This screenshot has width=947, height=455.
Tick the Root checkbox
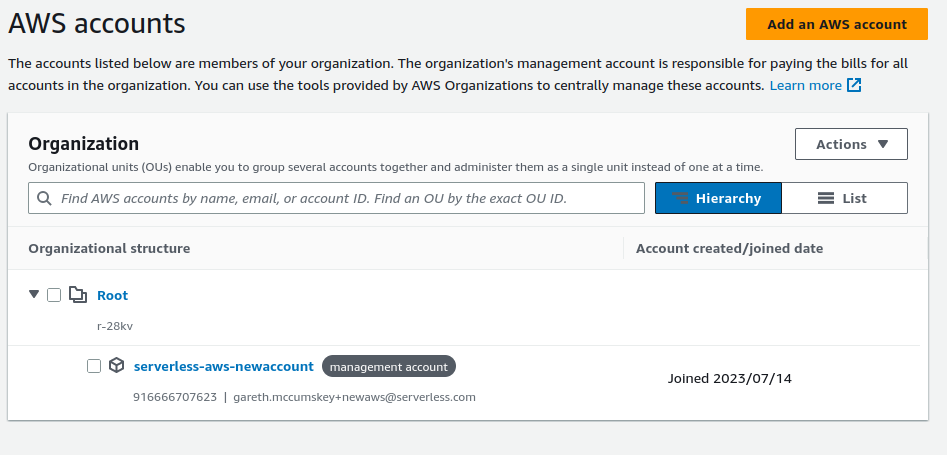[54, 295]
